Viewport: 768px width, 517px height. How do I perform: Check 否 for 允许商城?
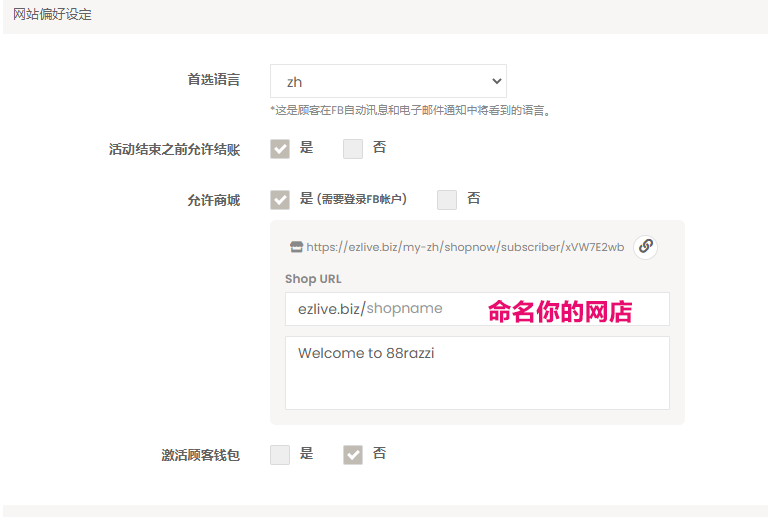[447, 200]
